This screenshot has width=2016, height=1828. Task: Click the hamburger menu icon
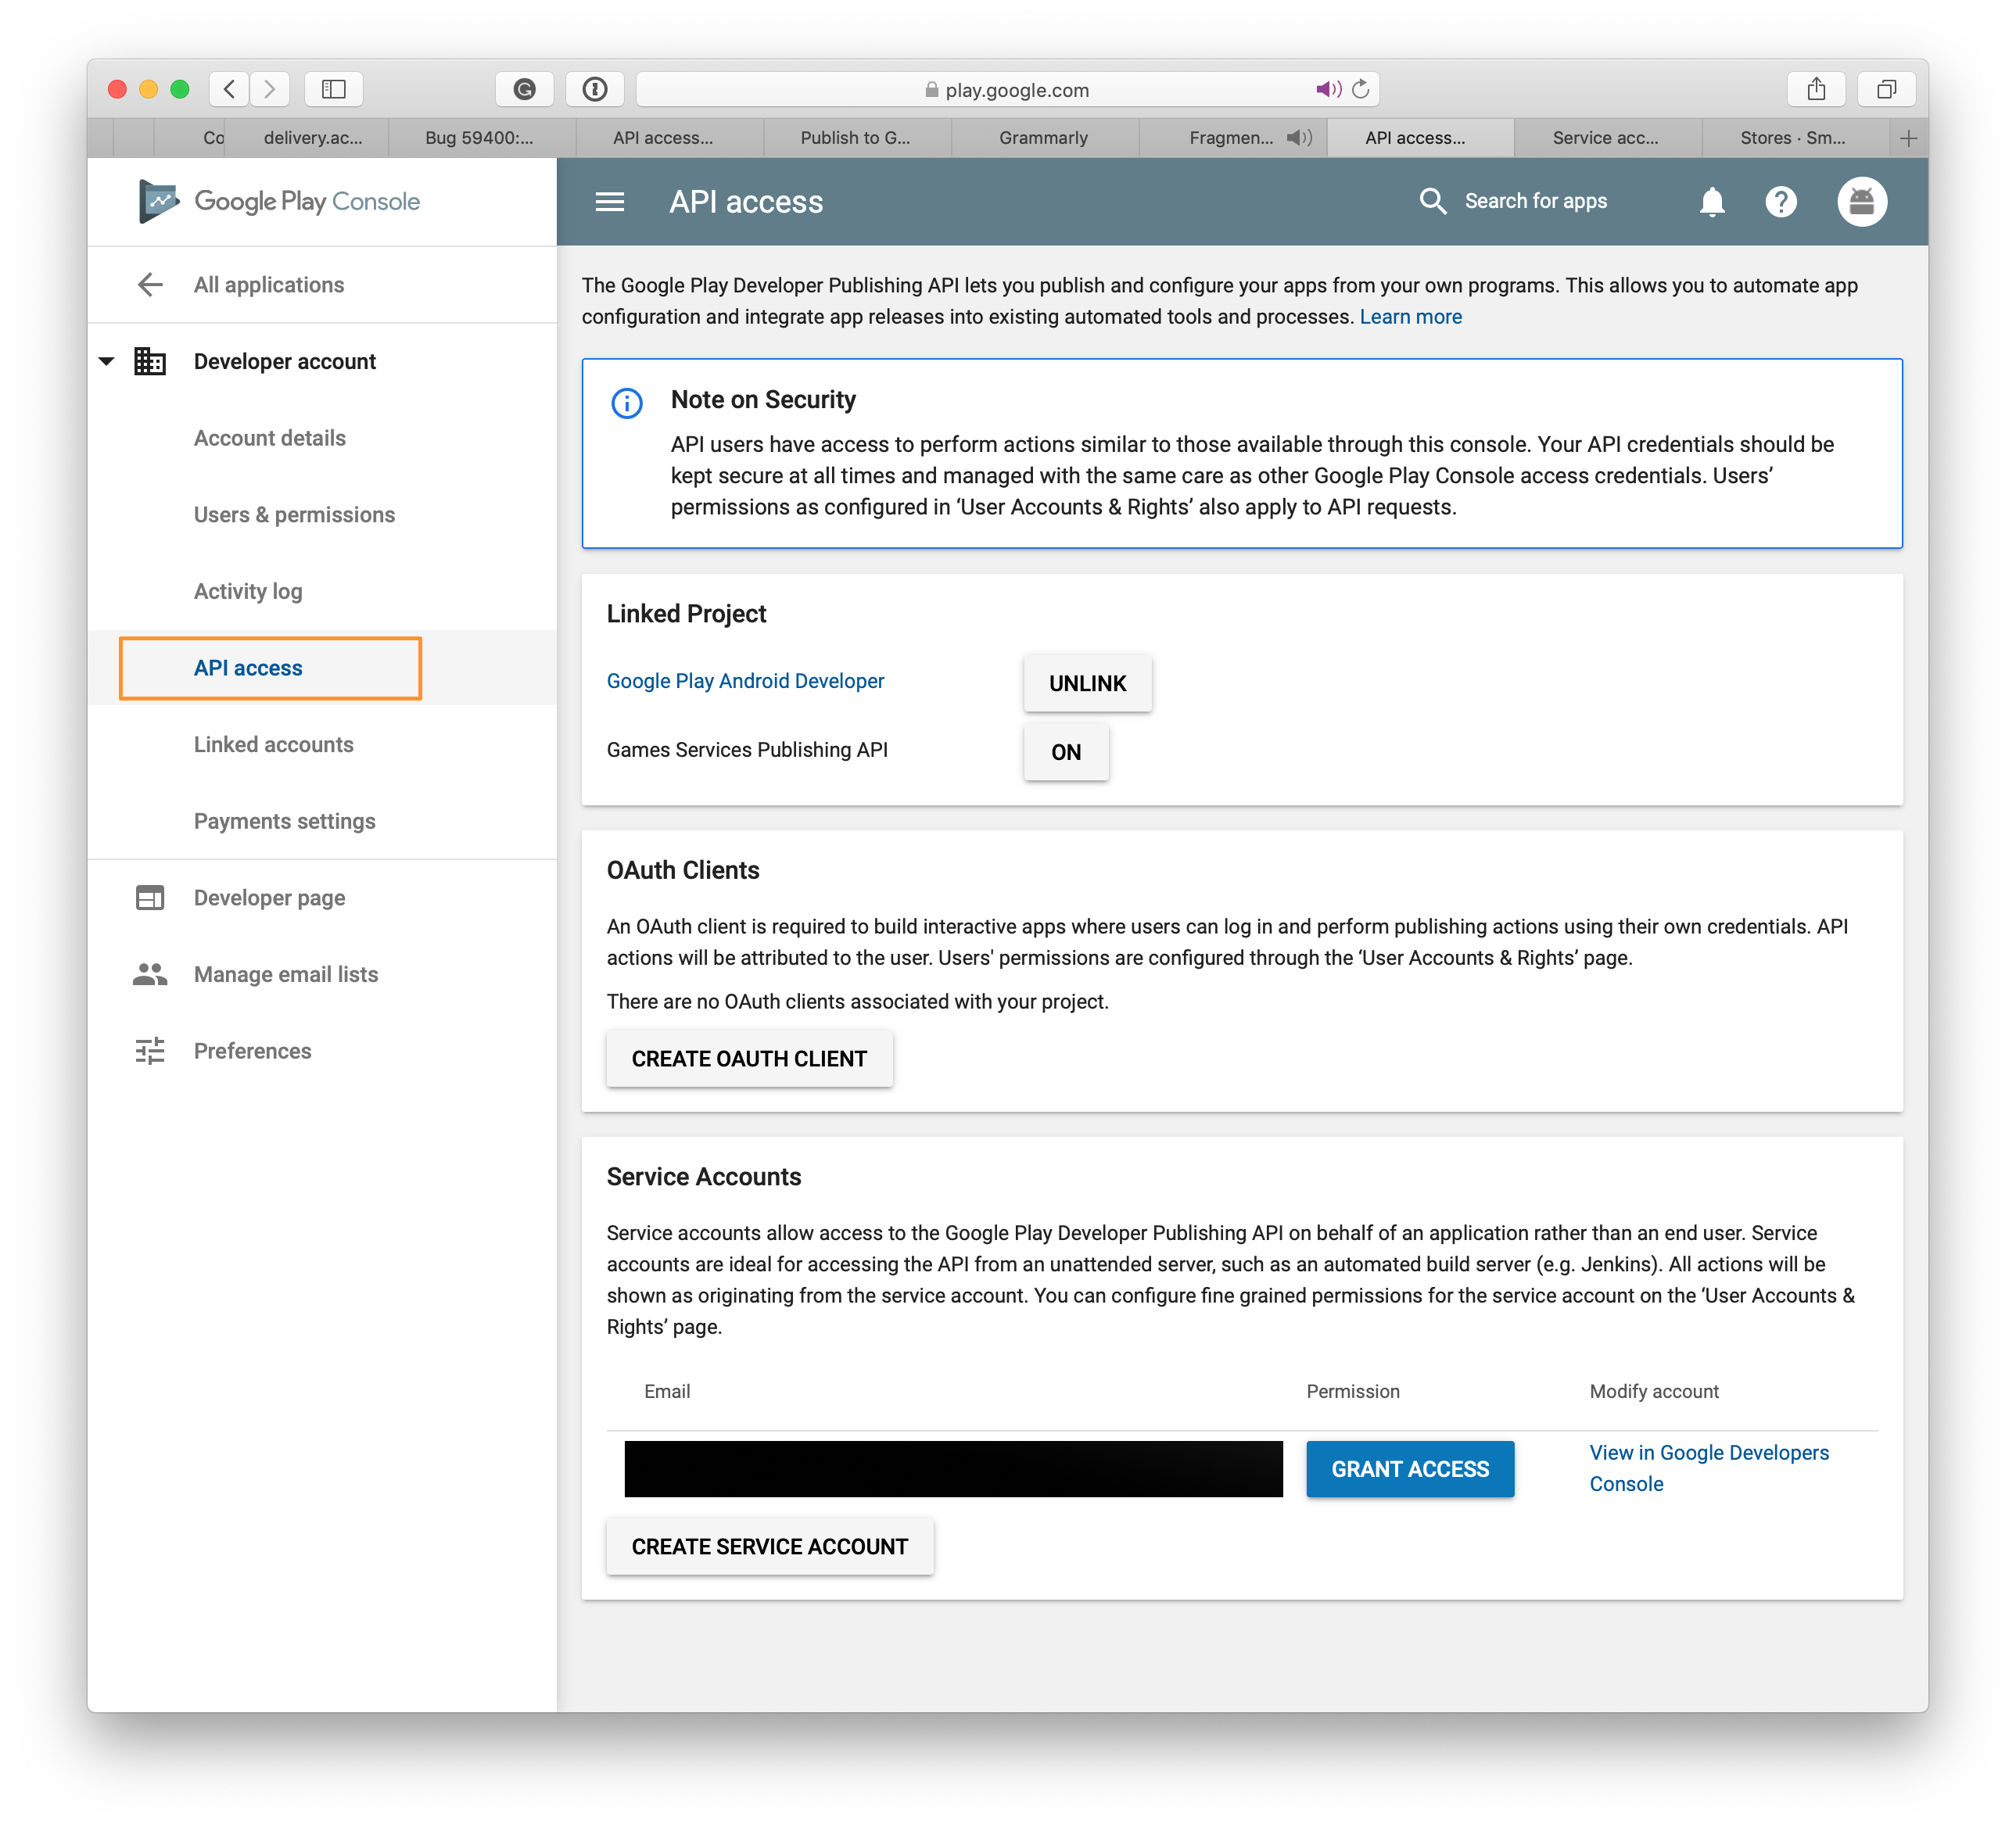pos(611,200)
